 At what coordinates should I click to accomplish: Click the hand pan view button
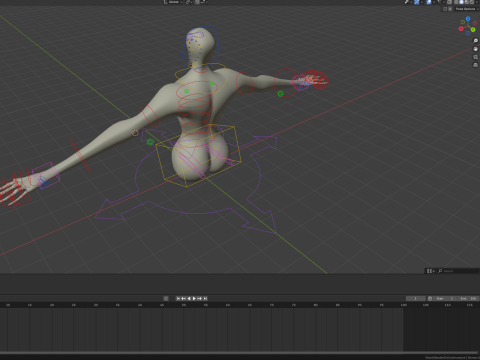coord(475,49)
